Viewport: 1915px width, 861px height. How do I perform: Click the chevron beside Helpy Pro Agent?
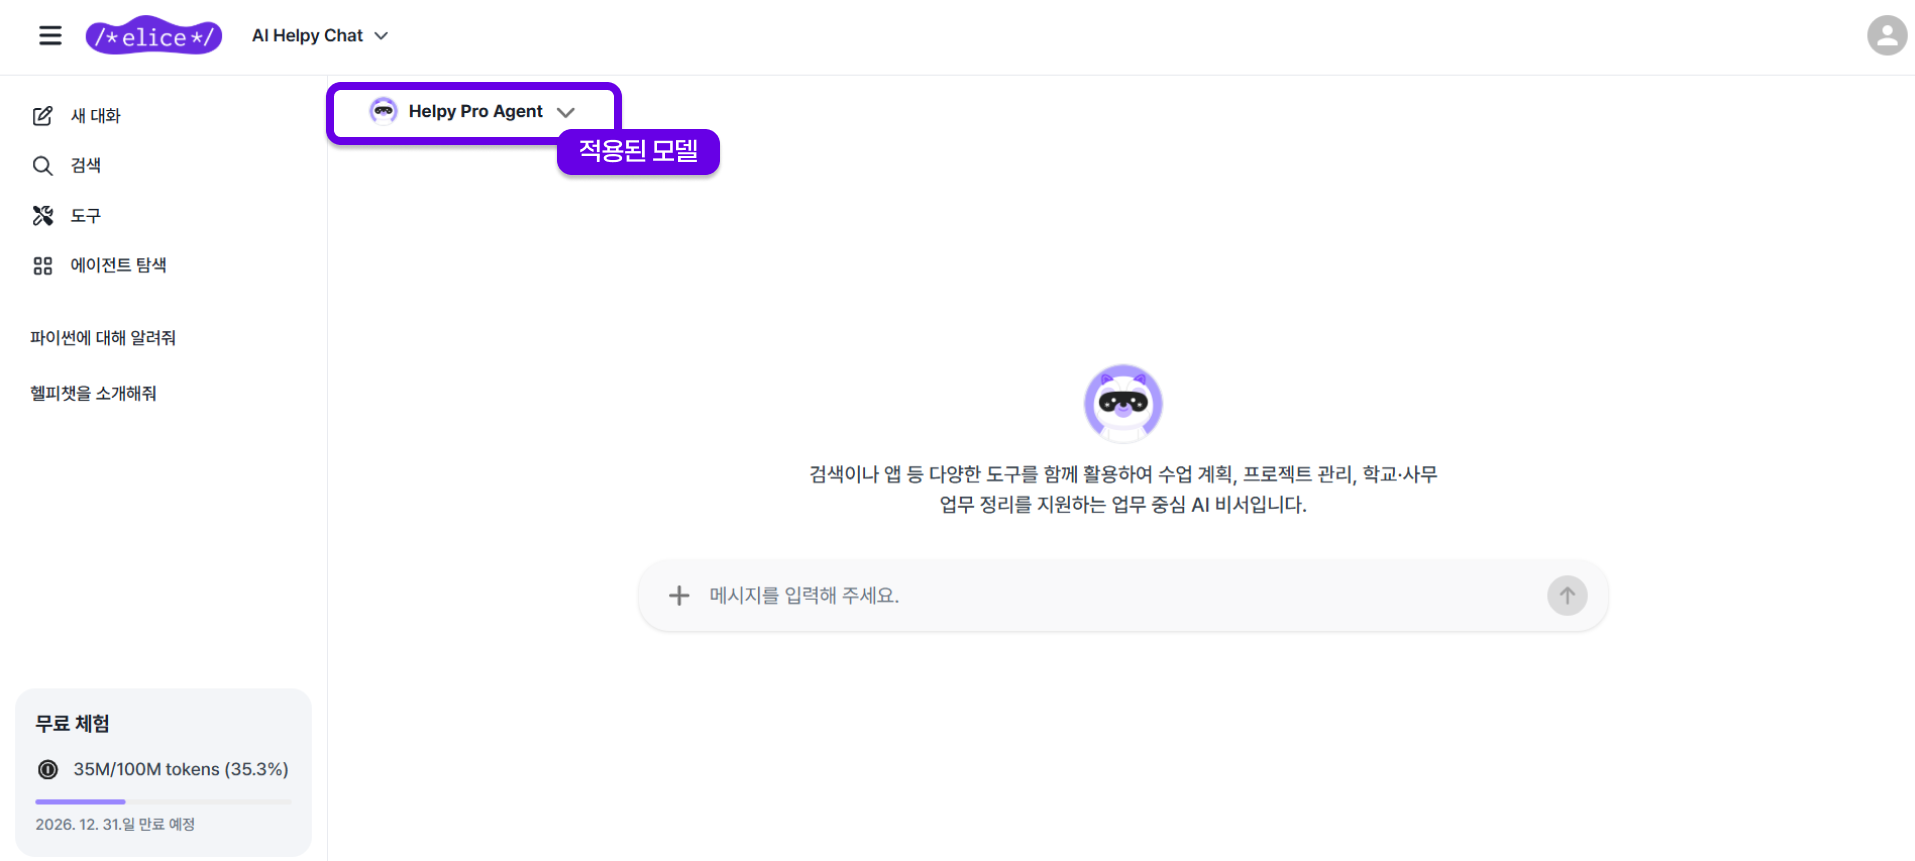(566, 112)
